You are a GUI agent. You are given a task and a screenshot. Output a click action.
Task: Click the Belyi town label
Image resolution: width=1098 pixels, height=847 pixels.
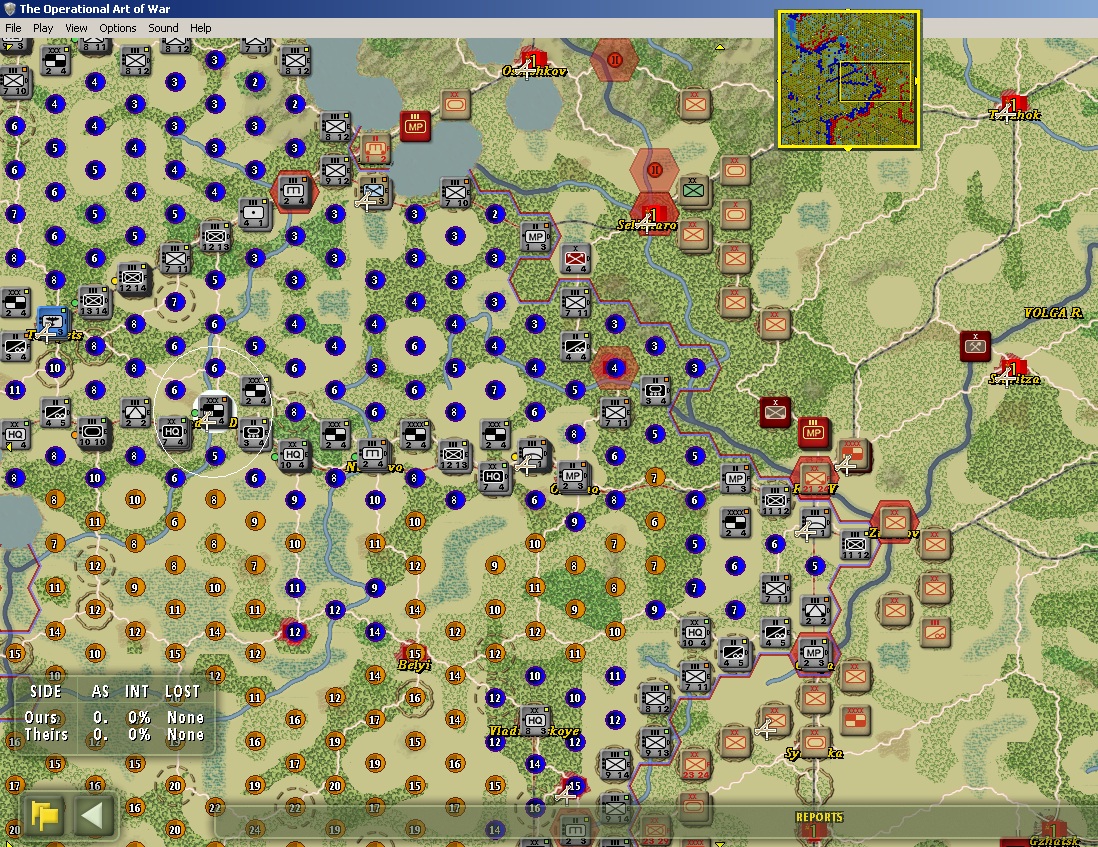[x=414, y=665]
